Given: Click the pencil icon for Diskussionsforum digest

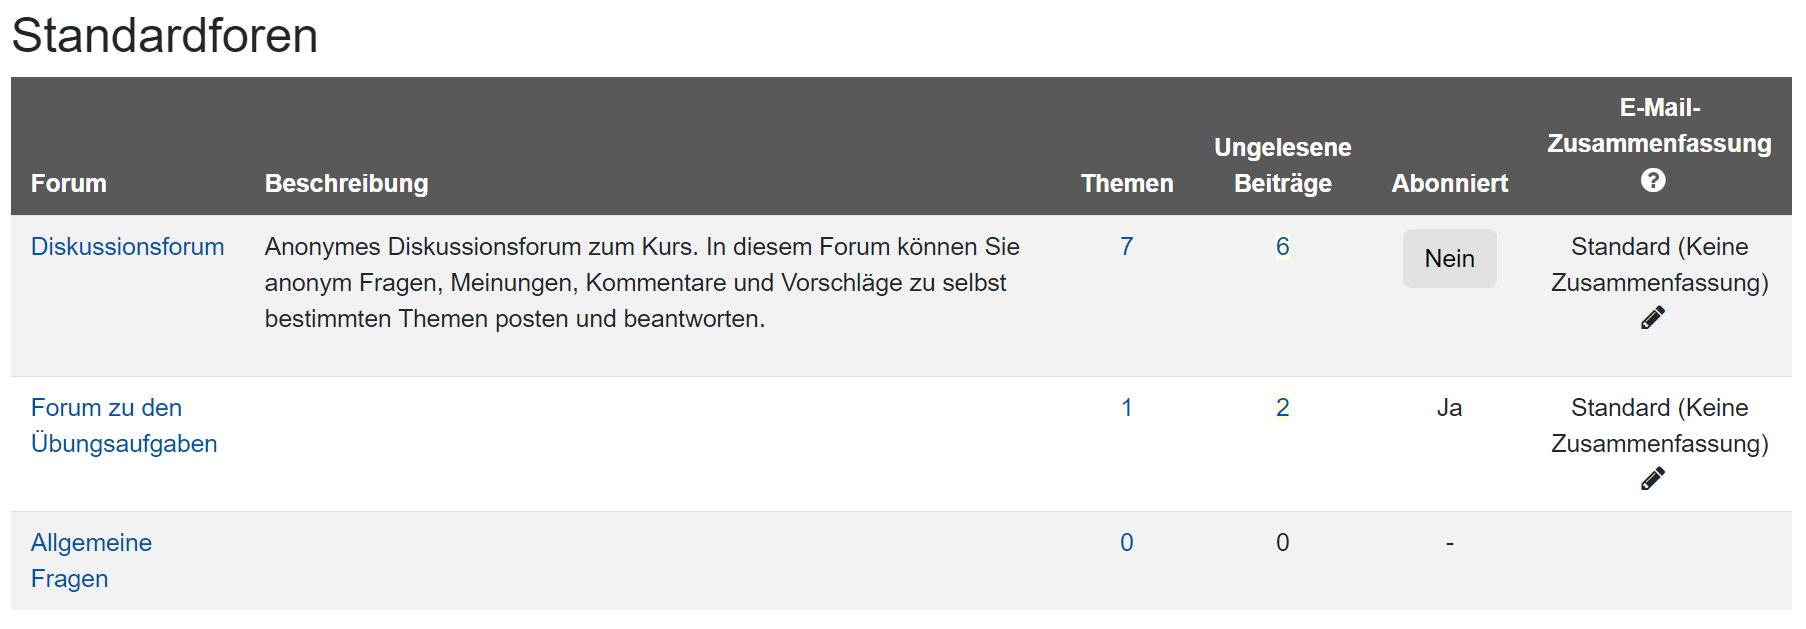Looking at the screenshot, I should [1652, 317].
